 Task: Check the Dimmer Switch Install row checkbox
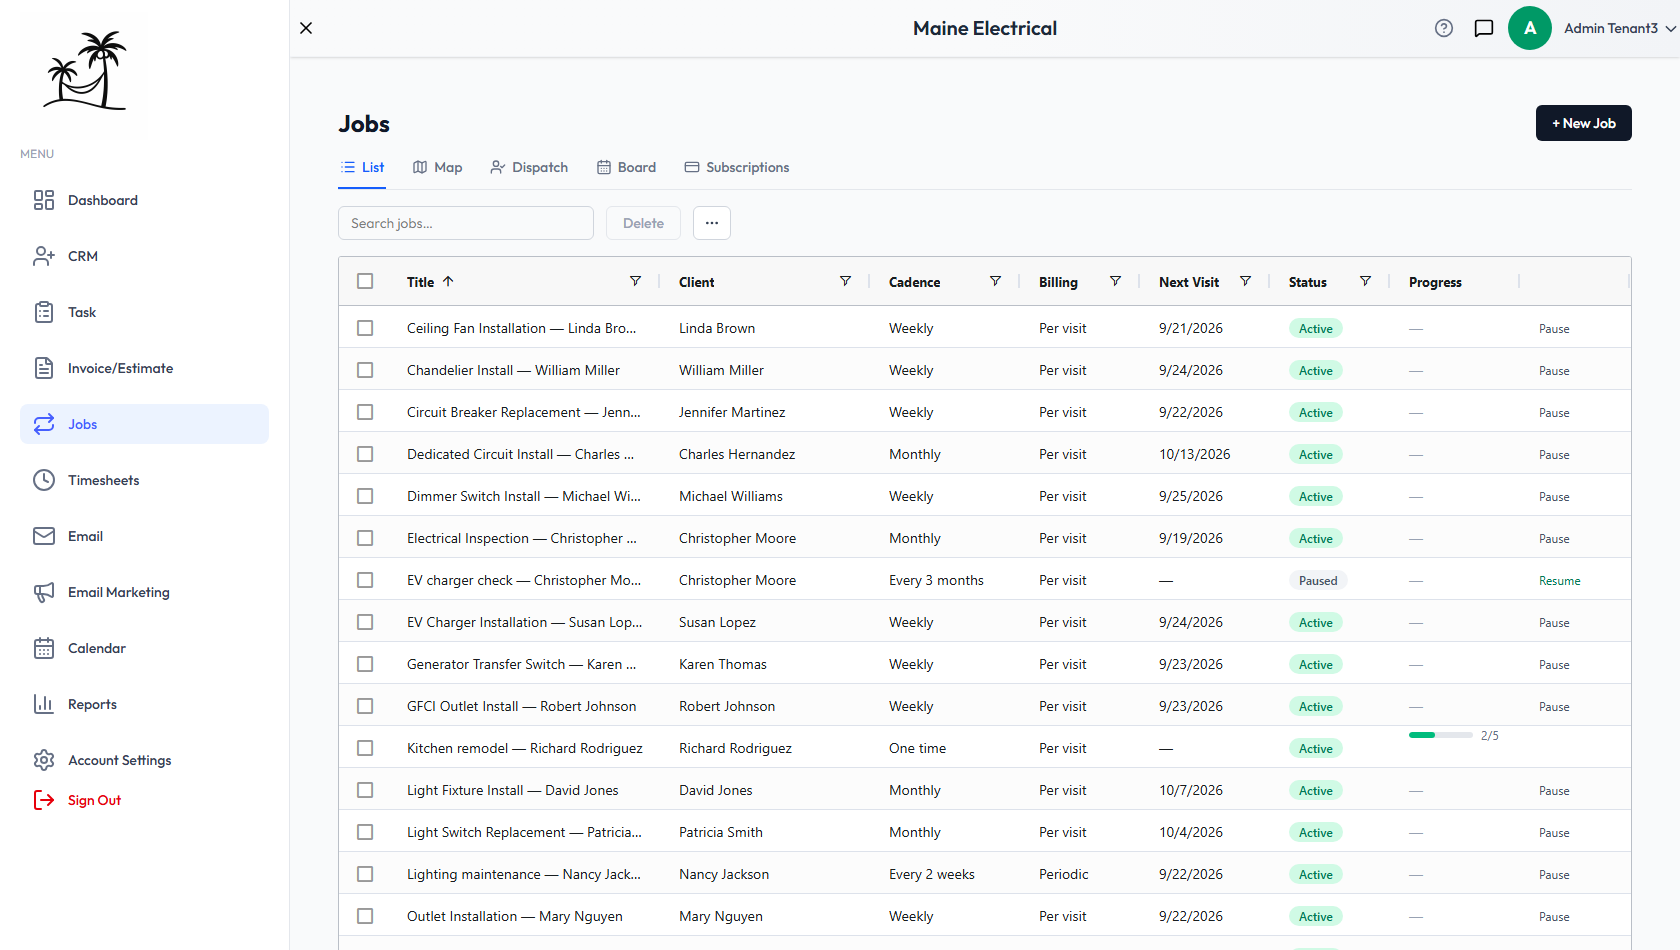click(x=365, y=496)
